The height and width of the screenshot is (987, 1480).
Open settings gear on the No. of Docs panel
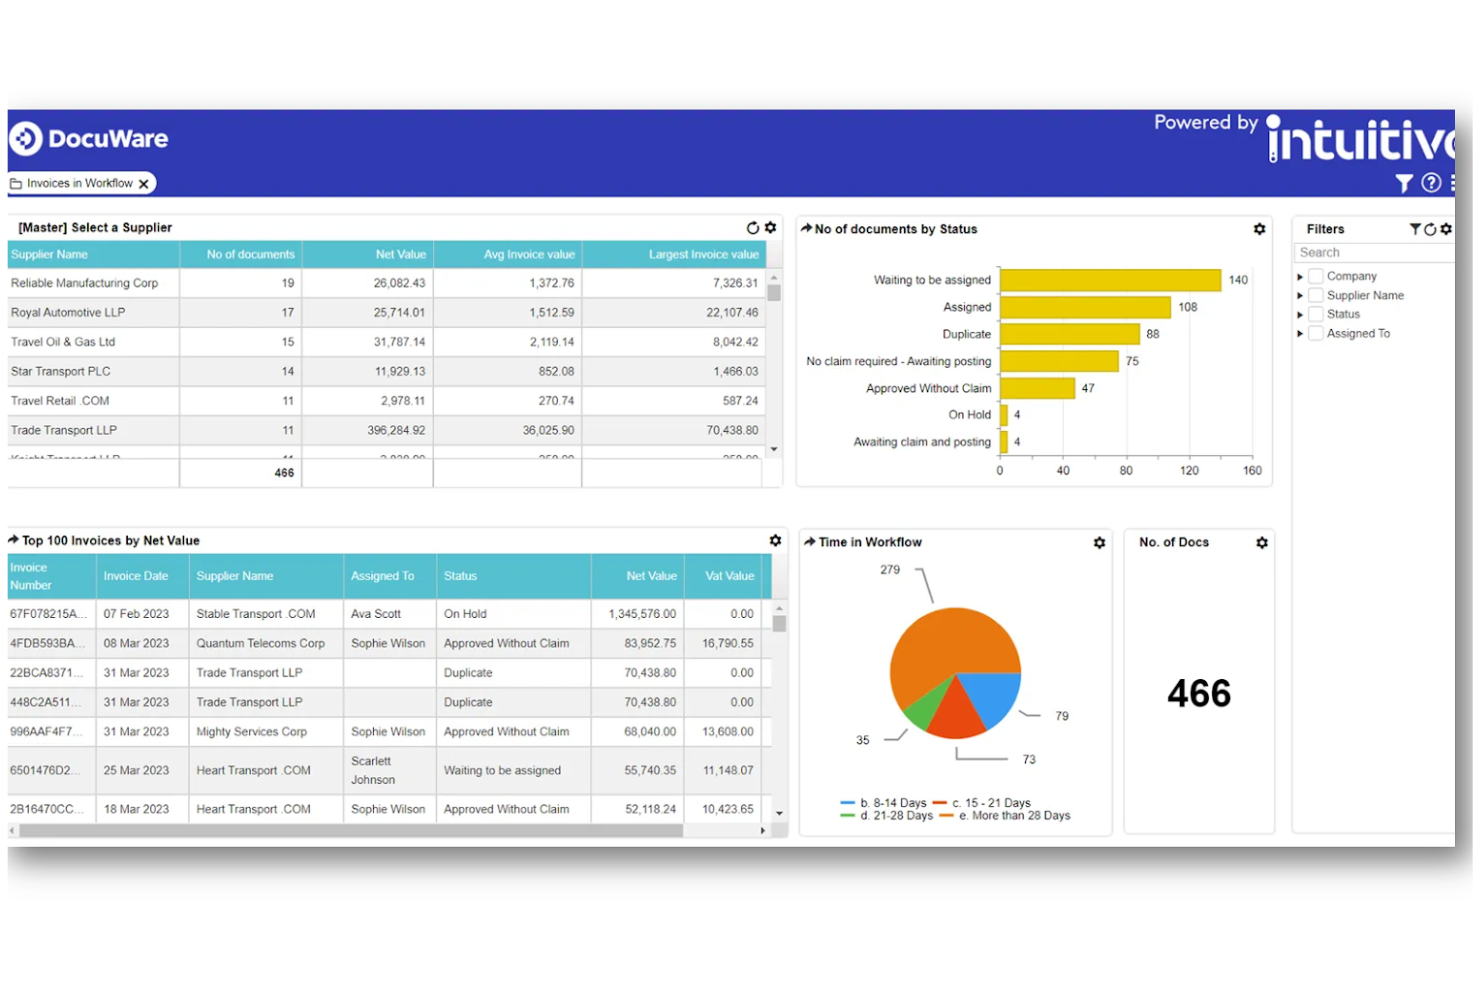coord(1261,542)
